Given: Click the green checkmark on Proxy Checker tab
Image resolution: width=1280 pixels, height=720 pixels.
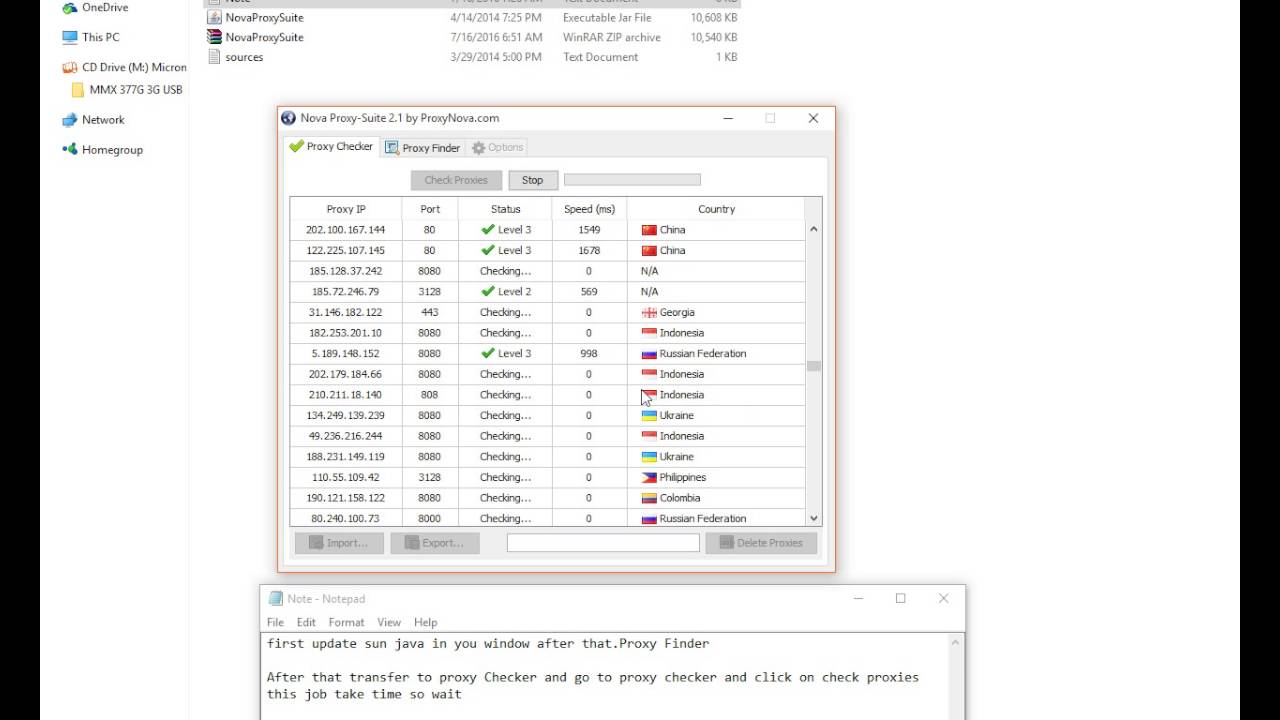Looking at the screenshot, I should (296, 146).
